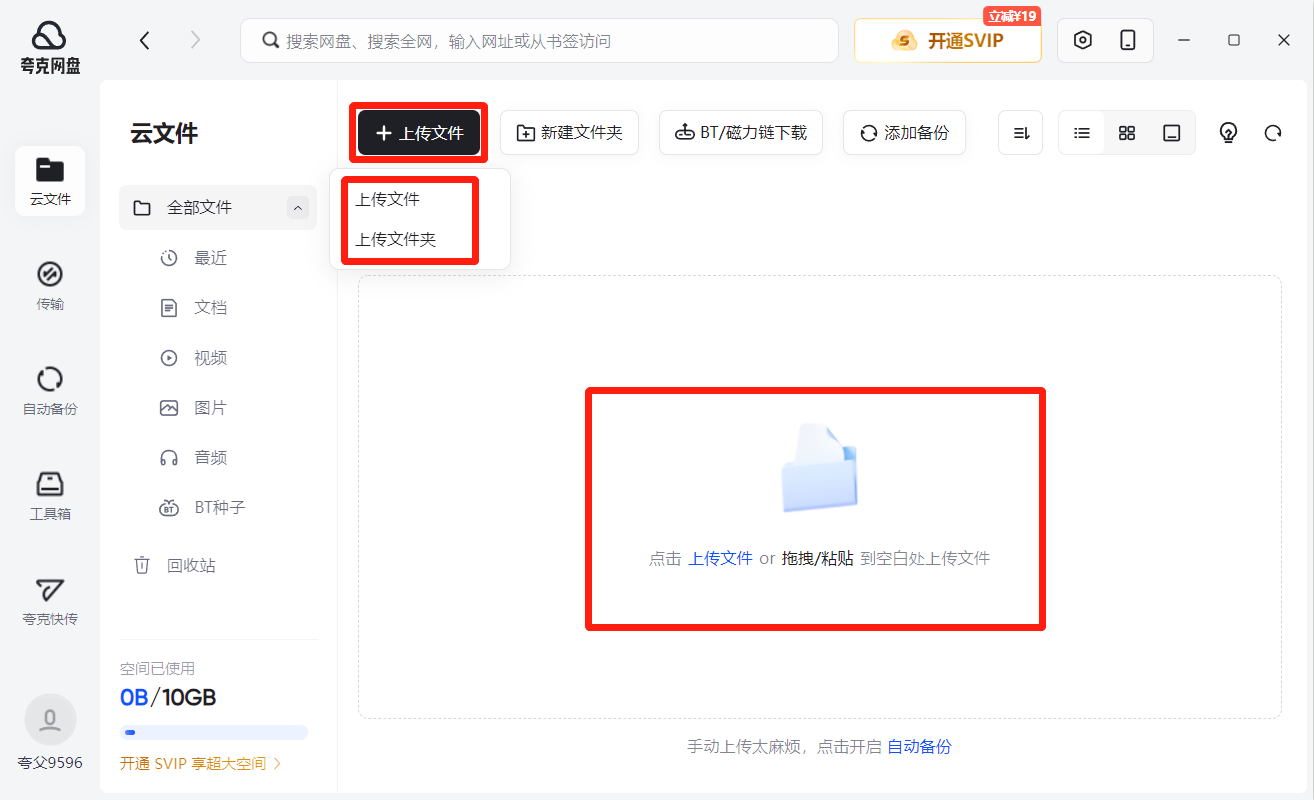Go back with the left arrow
This screenshot has height=800, width=1314.
(x=145, y=40)
